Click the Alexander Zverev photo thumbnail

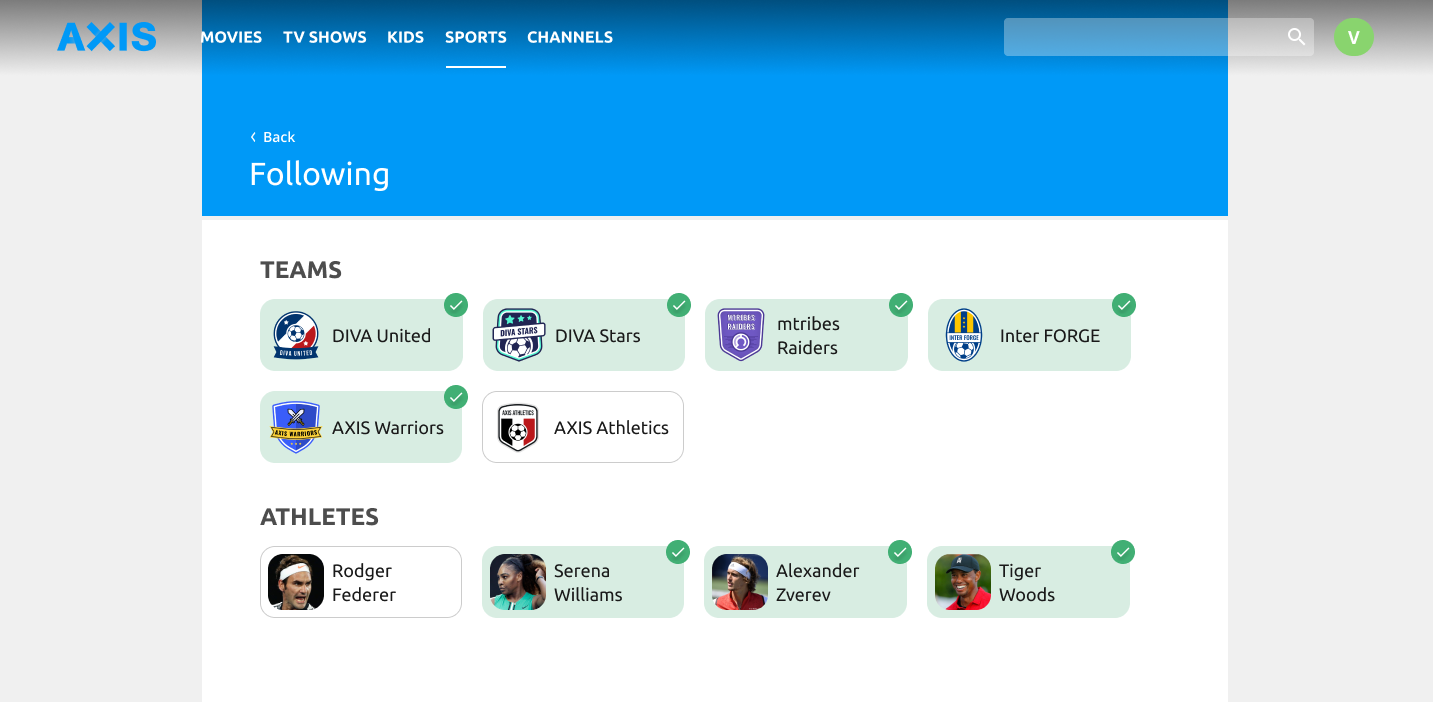740,582
